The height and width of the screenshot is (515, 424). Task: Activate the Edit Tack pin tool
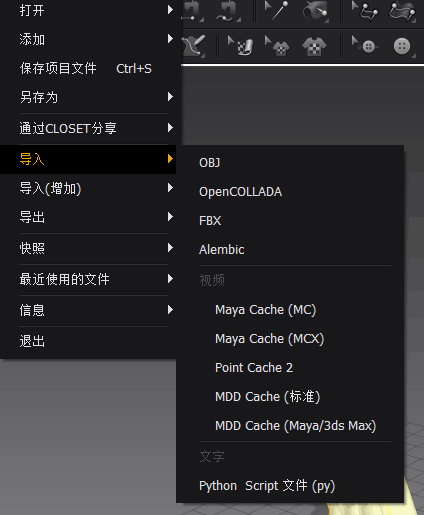click(276, 11)
